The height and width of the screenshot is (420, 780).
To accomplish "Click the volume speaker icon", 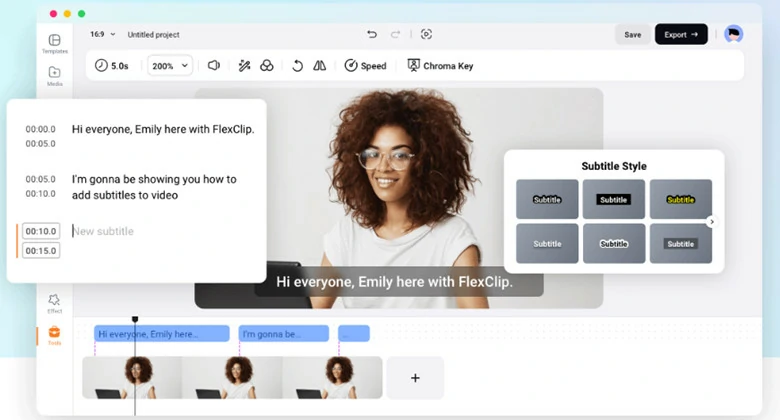I will click(x=214, y=66).
